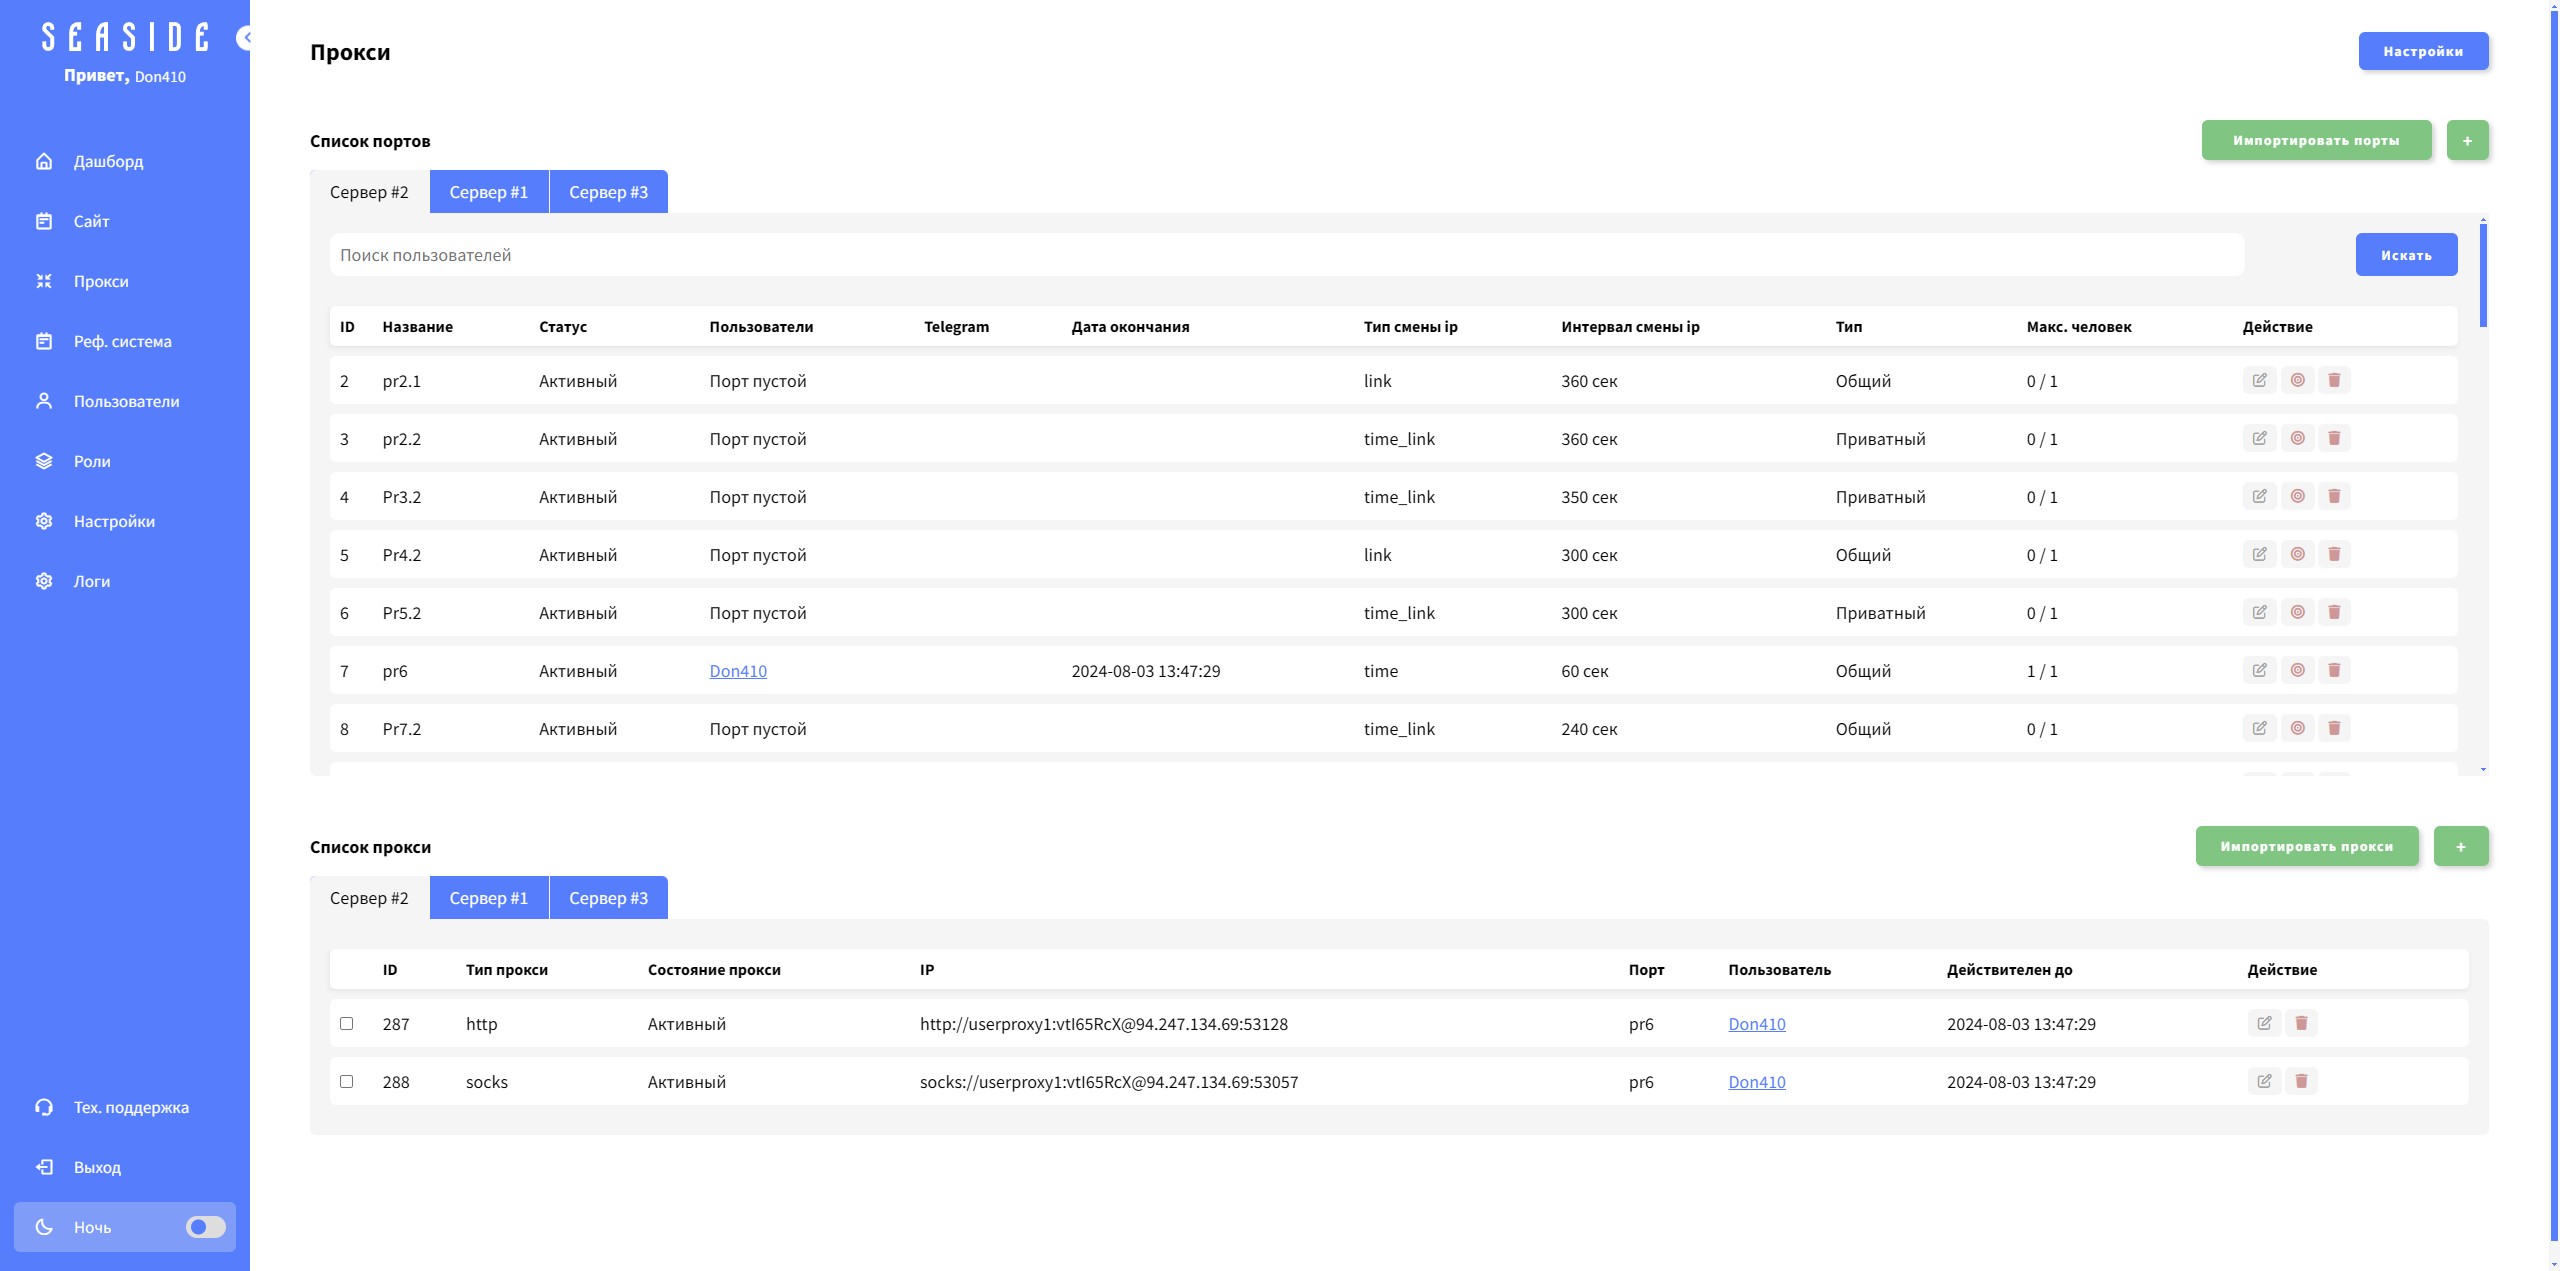Open Логи section in sidebar

tap(91, 581)
